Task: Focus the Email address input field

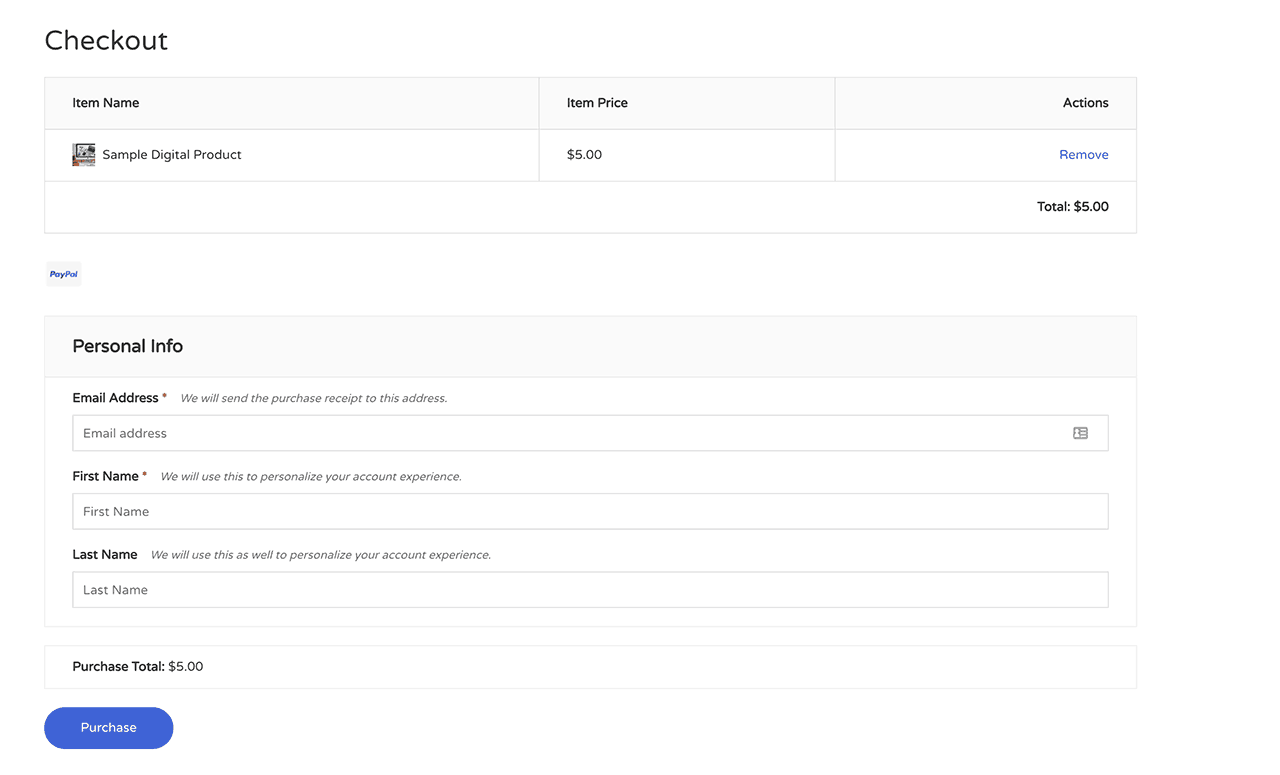Action: click(x=590, y=433)
